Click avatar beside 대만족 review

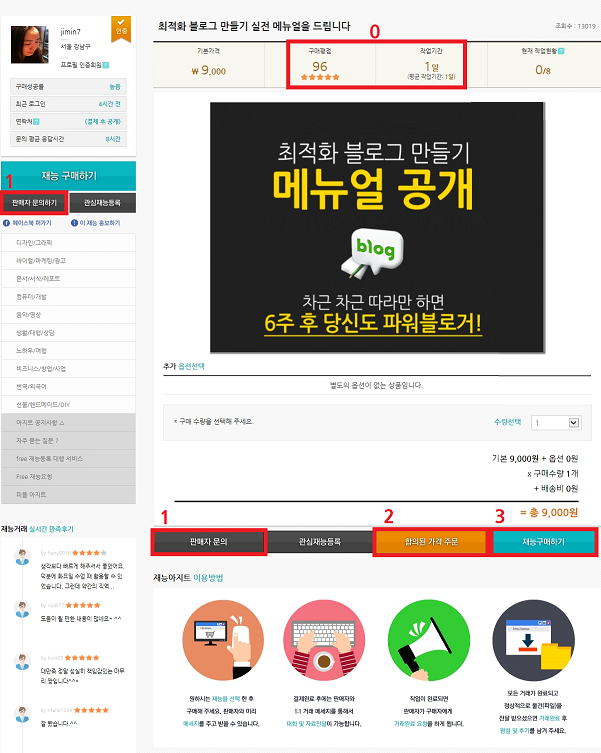tap(22, 662)
